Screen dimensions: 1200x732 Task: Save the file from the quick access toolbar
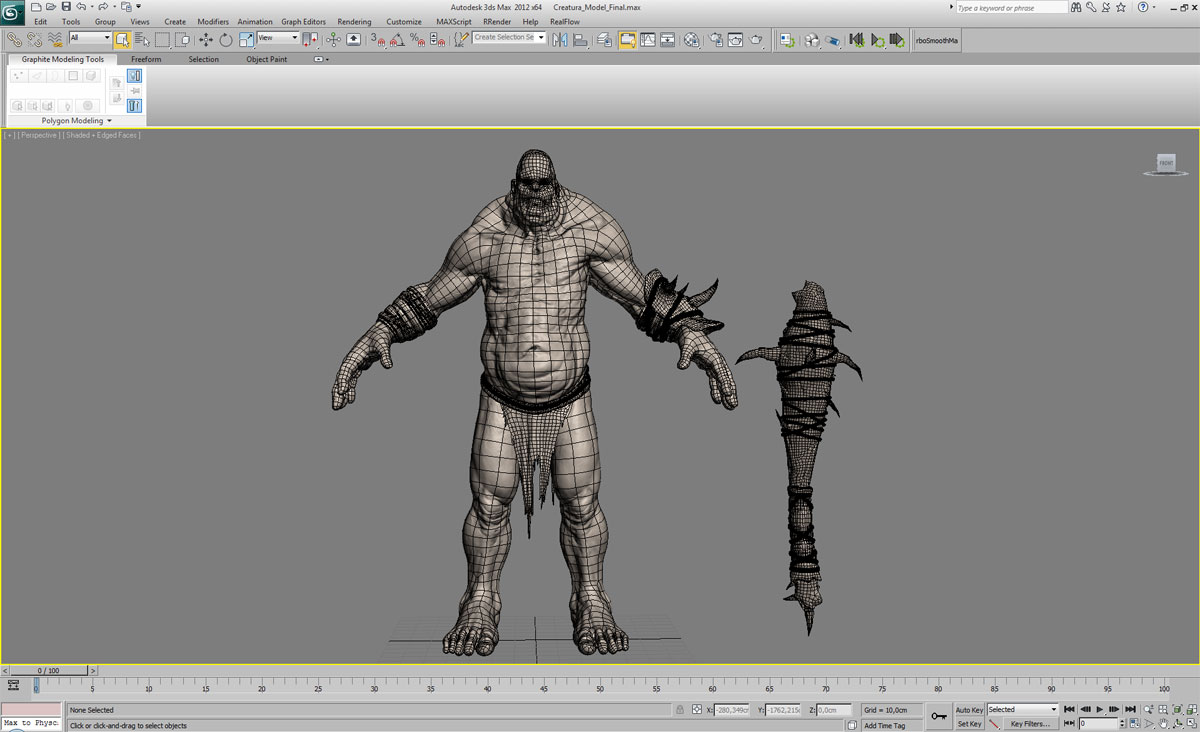click(66, 7)
